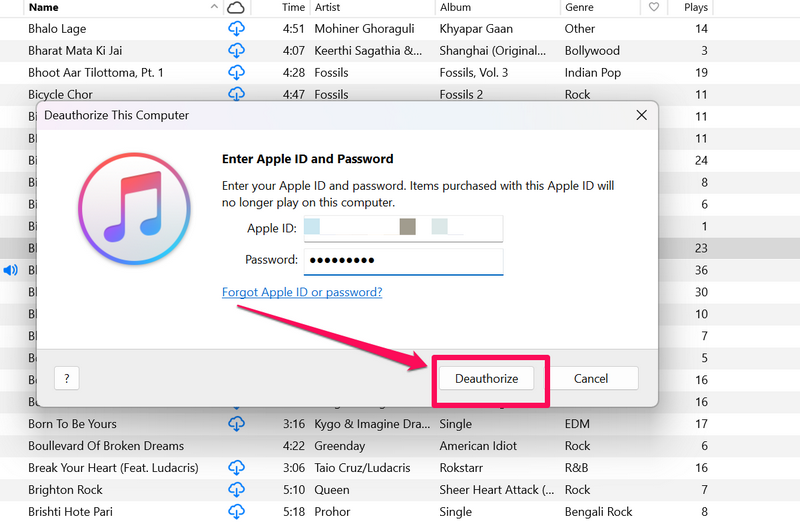Click the 4:51 time of Bhalo Lage

point(293,29)
